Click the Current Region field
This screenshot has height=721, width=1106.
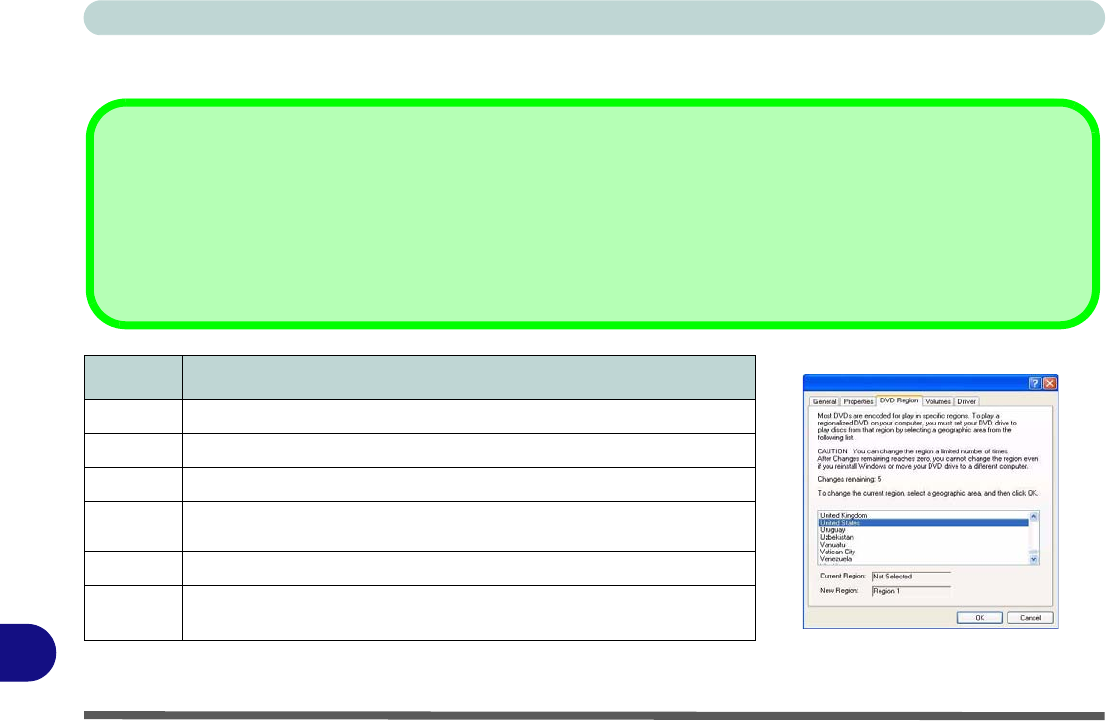(x=911, y=576)
